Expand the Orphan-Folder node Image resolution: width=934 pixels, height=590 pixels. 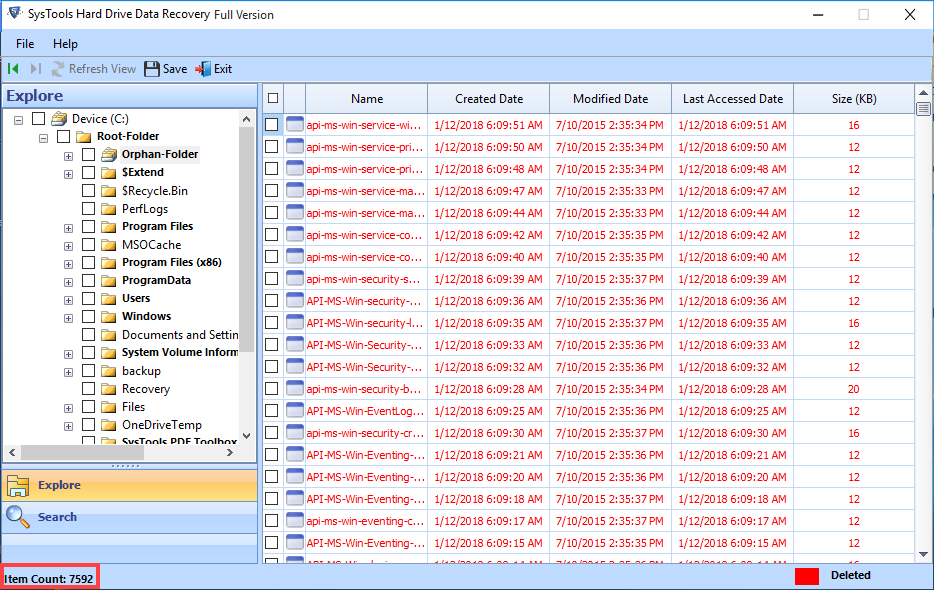click(69, 156)
